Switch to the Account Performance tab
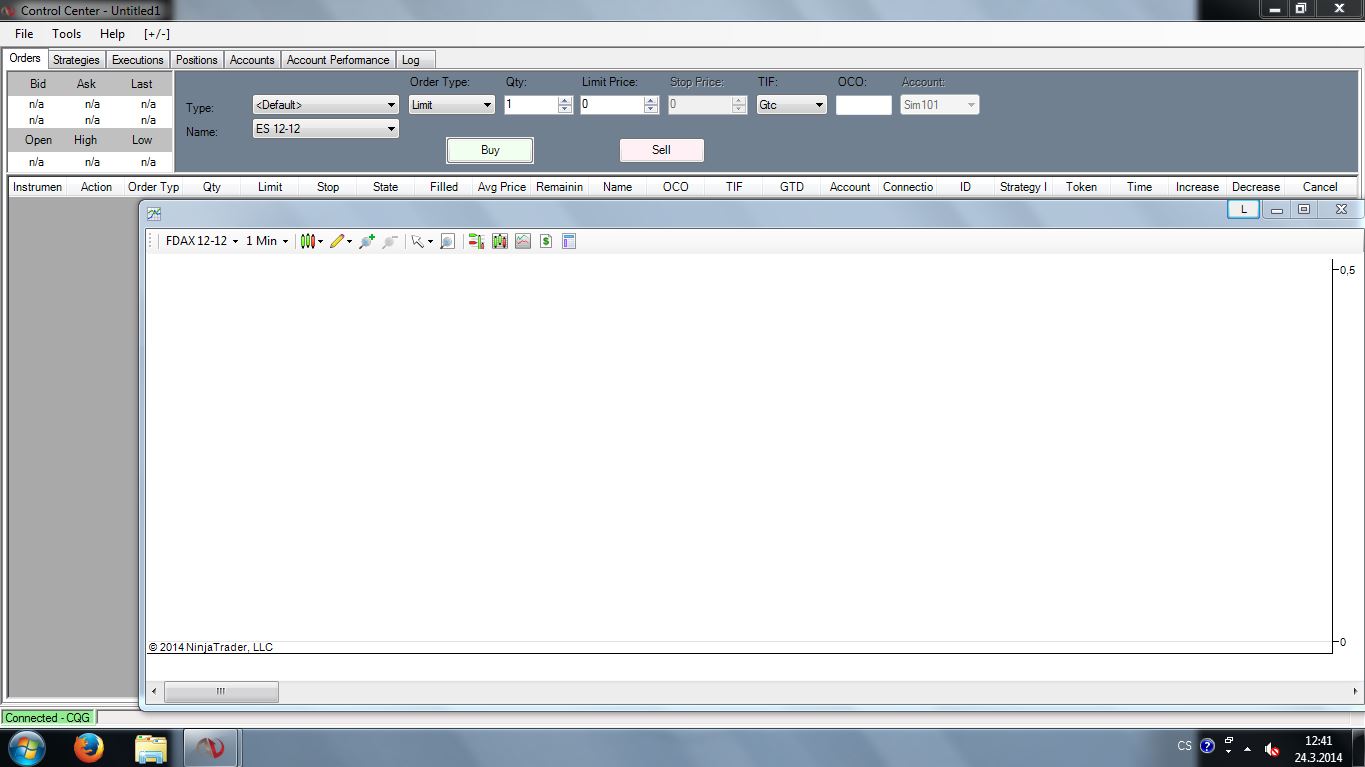The image size is (1365, 767). [338, 60]
